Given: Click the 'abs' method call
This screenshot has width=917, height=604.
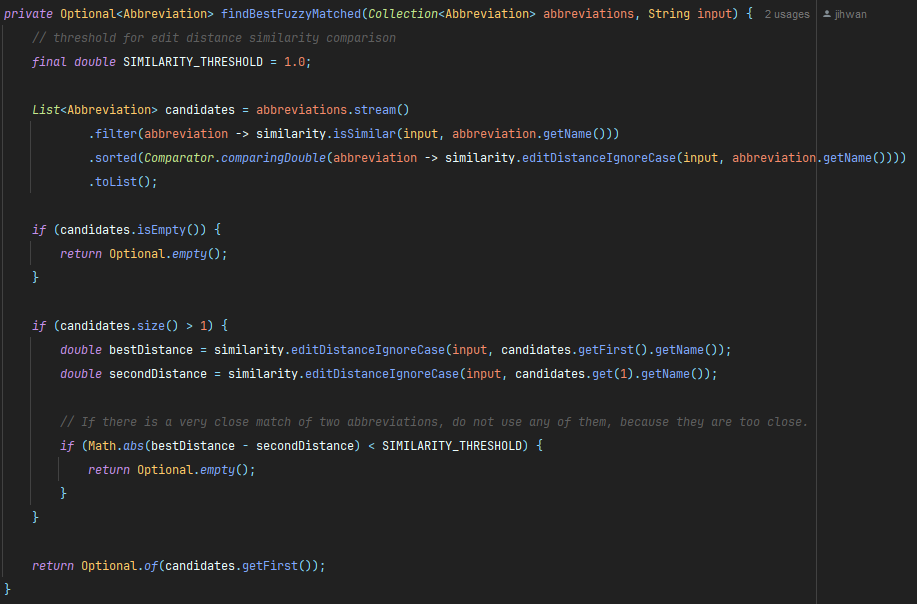Looking at the screenshot, I should (x=133, y=446).
